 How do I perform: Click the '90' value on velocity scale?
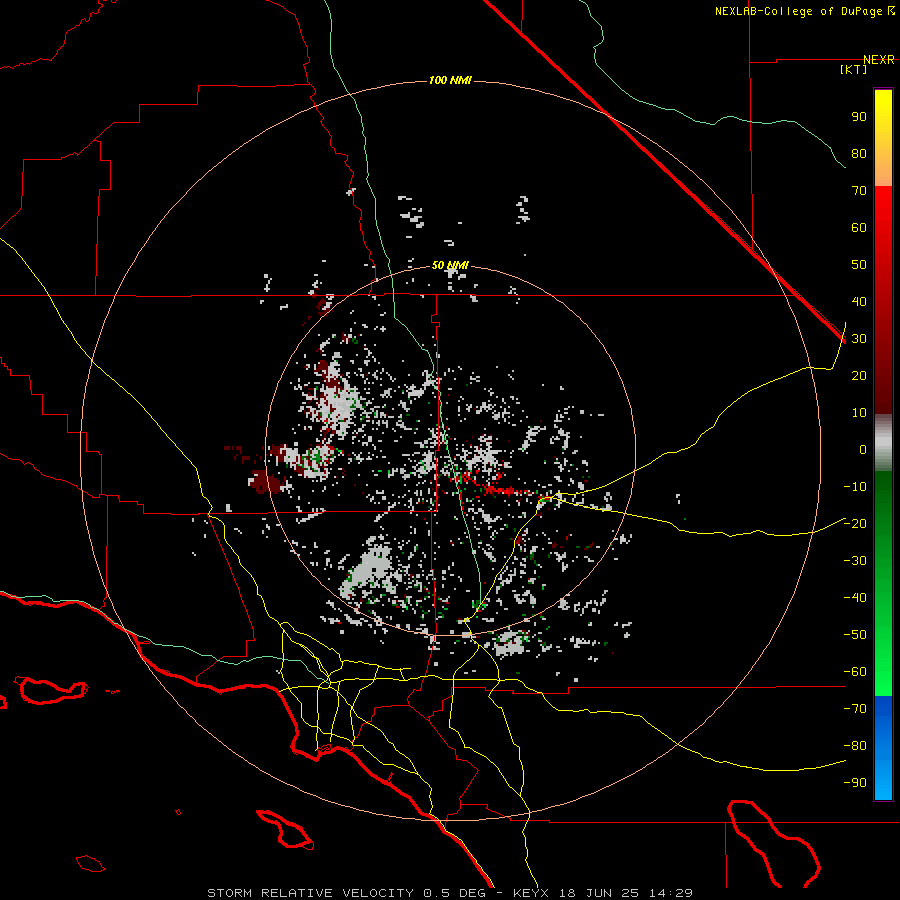859,117
